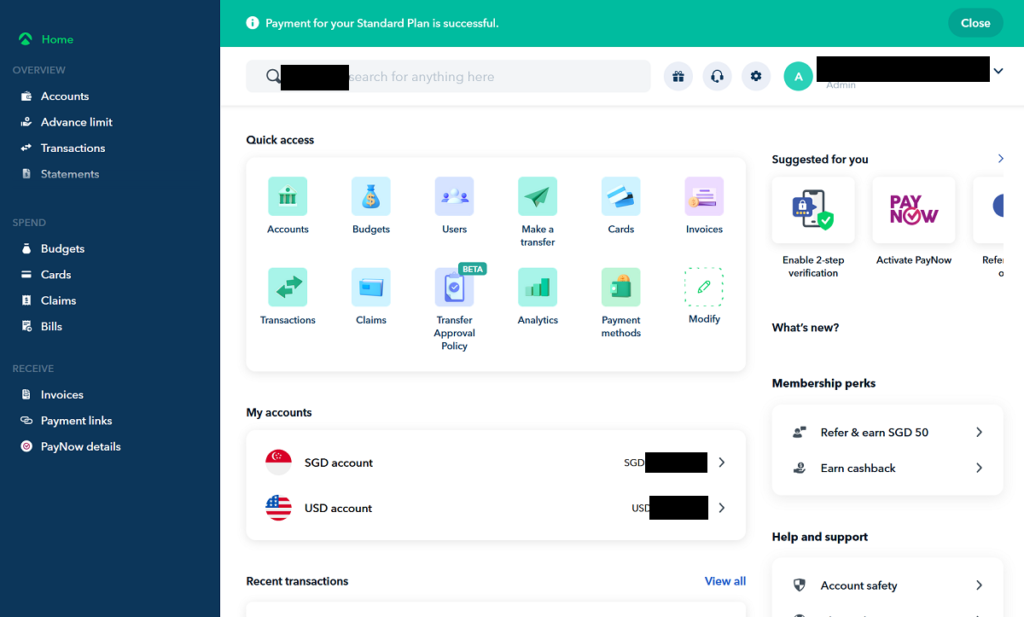Click the Make a transfer paper plane icon
1024x617 pixels.
pyautogui.click(x=537, y=197)
